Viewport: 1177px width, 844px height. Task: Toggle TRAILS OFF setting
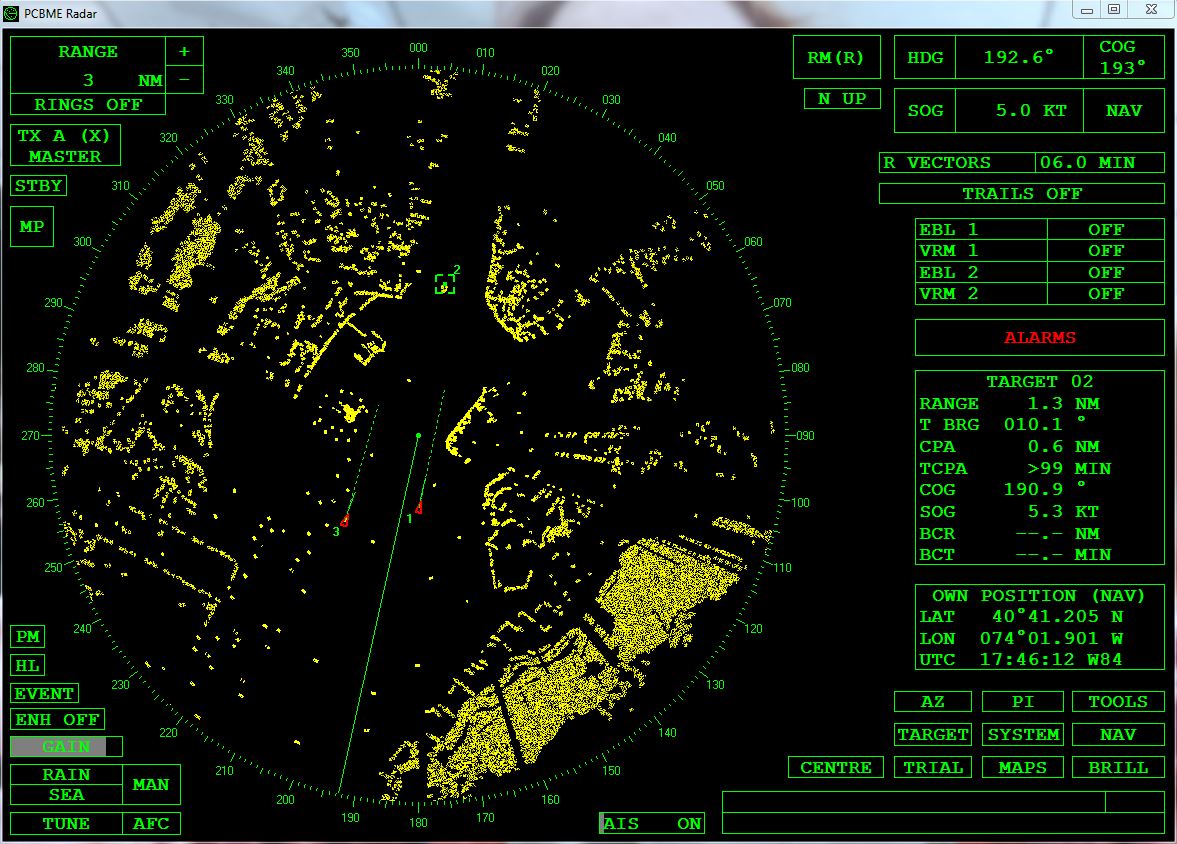click(x=1021, y=194)
